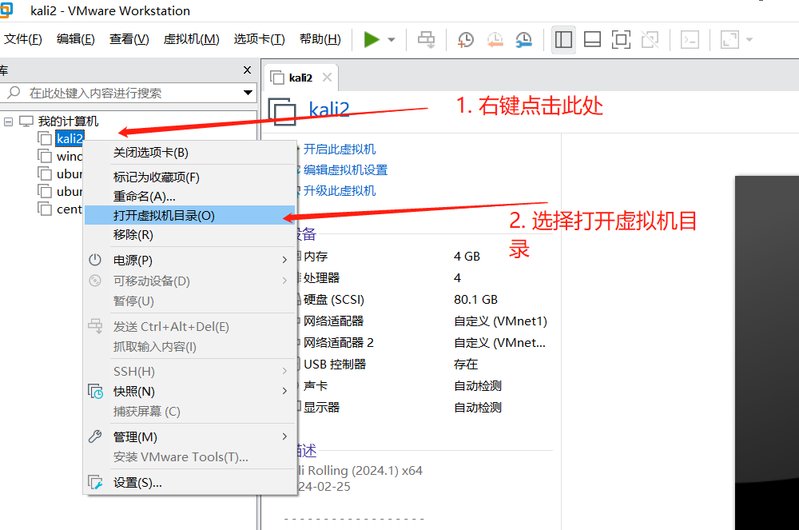The image size is (799, 530).
Task: Take a snapshot using the clock-plus icon
Action: point(465,39)
